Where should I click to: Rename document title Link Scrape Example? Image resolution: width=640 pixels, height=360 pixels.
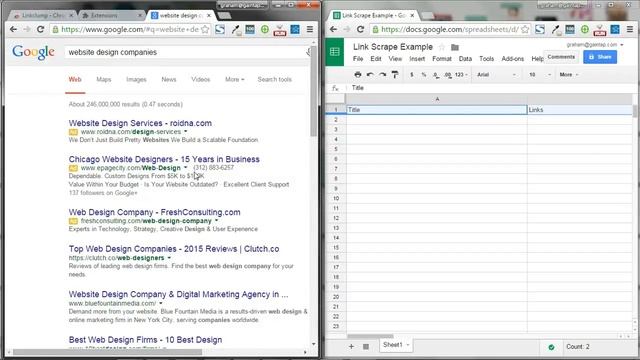point(393,47)
